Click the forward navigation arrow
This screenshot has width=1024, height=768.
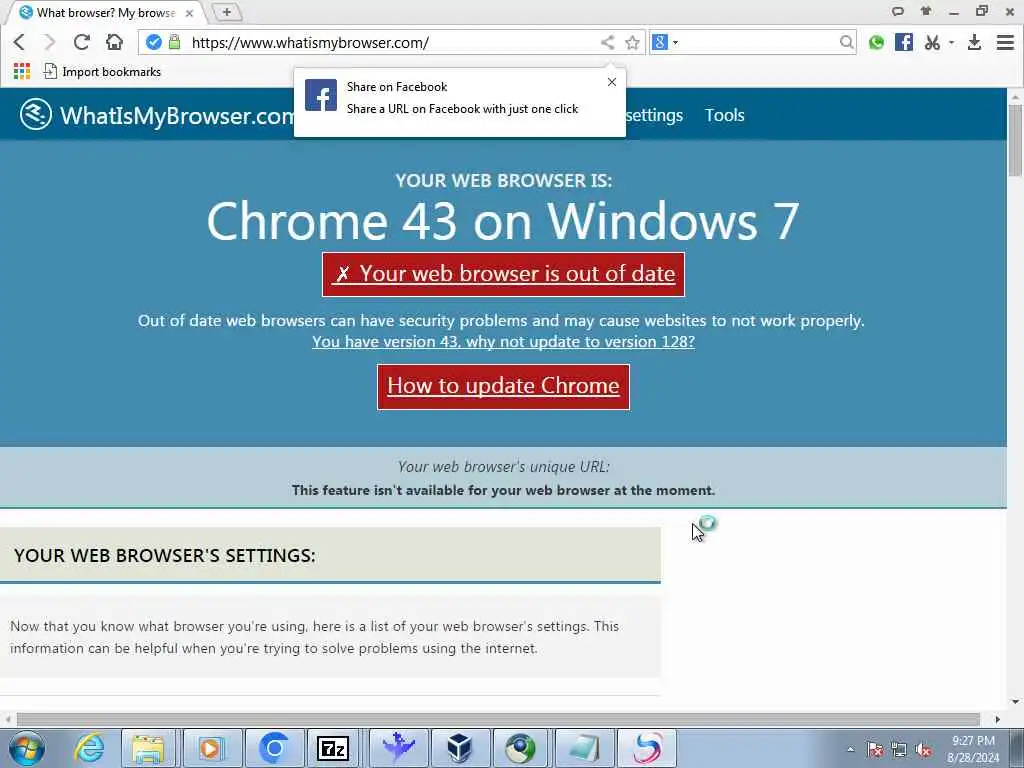click(50, 42)
